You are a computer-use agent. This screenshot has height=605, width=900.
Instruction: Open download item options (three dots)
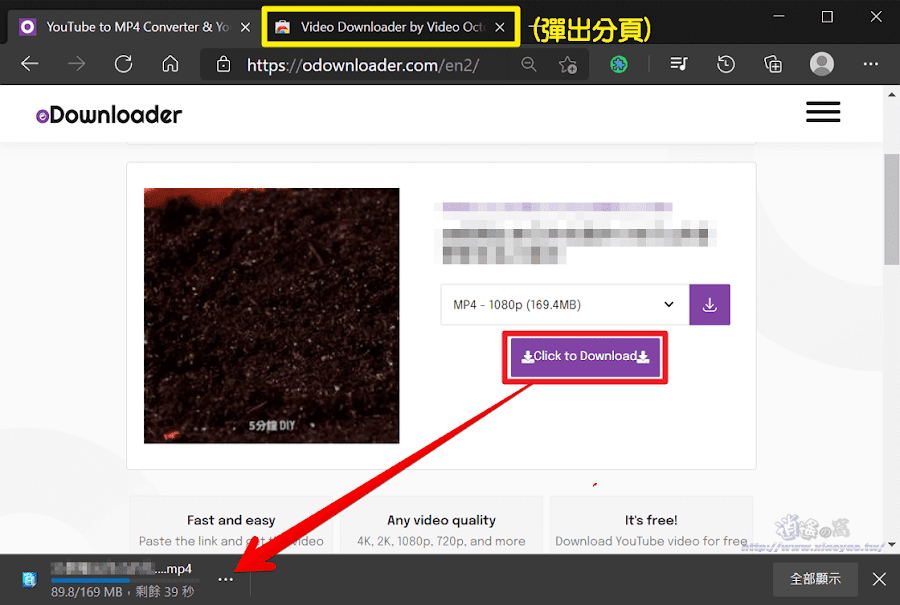click(x=226, y=579)
